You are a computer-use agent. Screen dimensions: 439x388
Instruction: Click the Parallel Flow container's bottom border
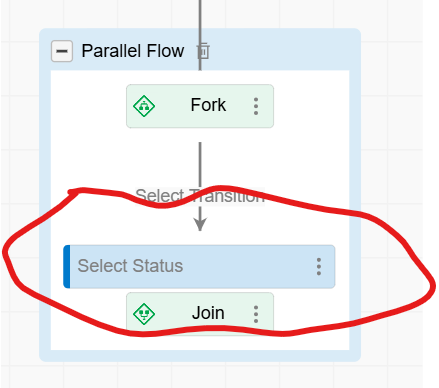click(200, 356)
